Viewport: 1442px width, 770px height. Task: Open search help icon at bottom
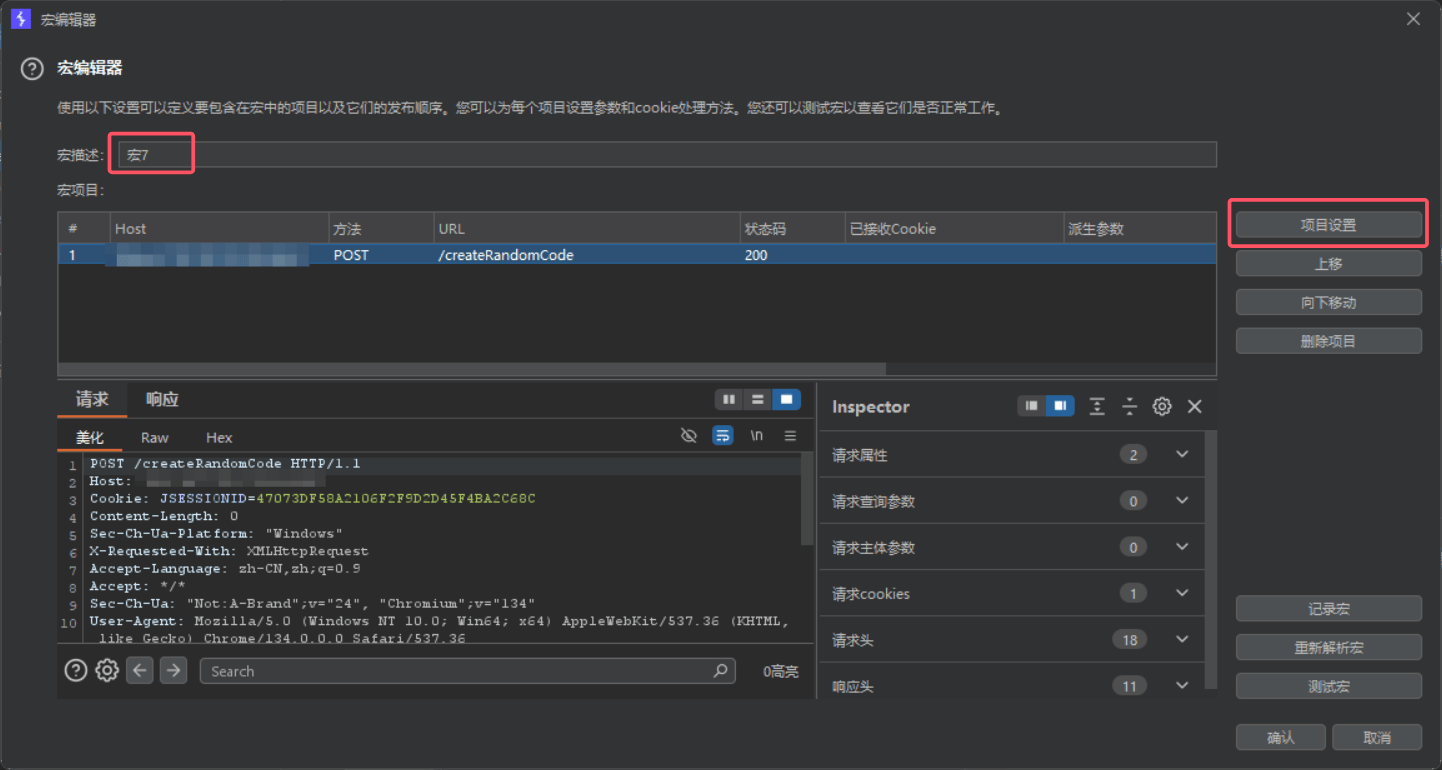[x=76, y=670]
